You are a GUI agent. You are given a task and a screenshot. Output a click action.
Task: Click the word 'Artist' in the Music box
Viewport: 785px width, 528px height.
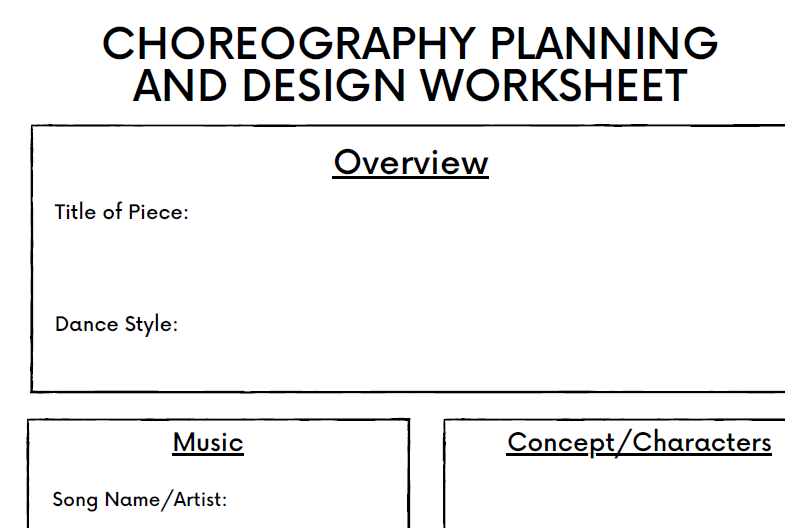[x=201, y=499]
